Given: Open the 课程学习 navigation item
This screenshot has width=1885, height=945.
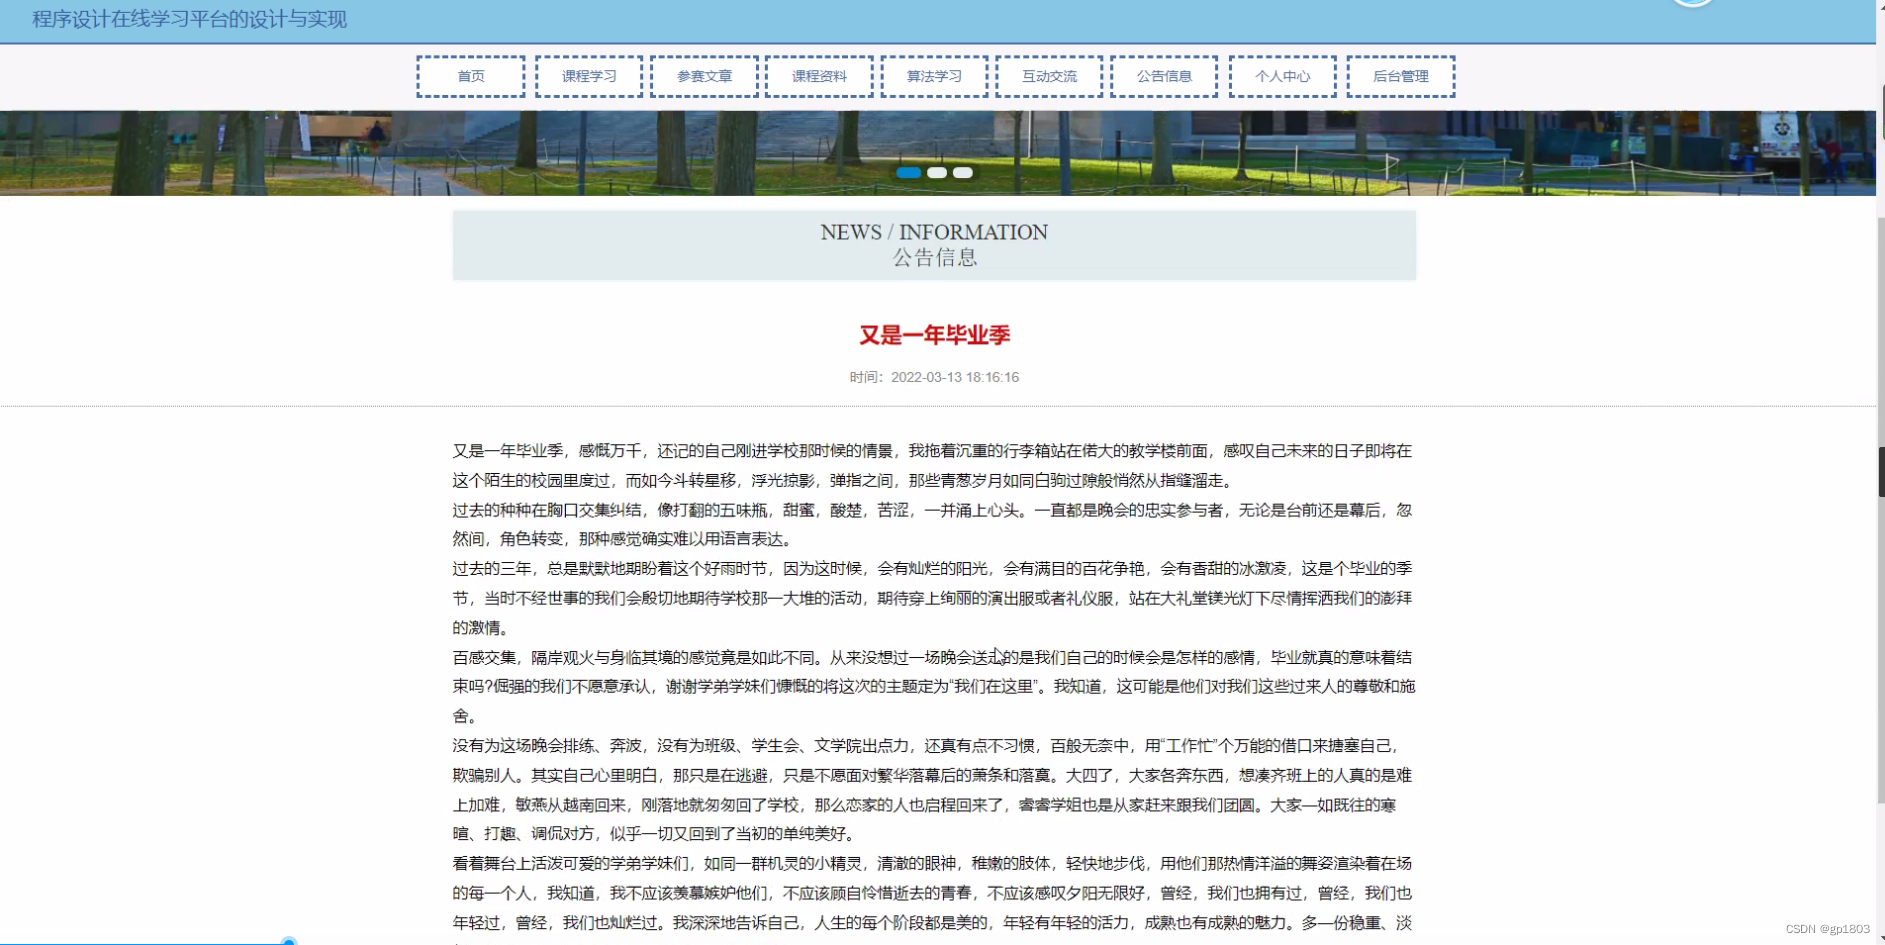Looking at the screenshot, I should 589,76.
